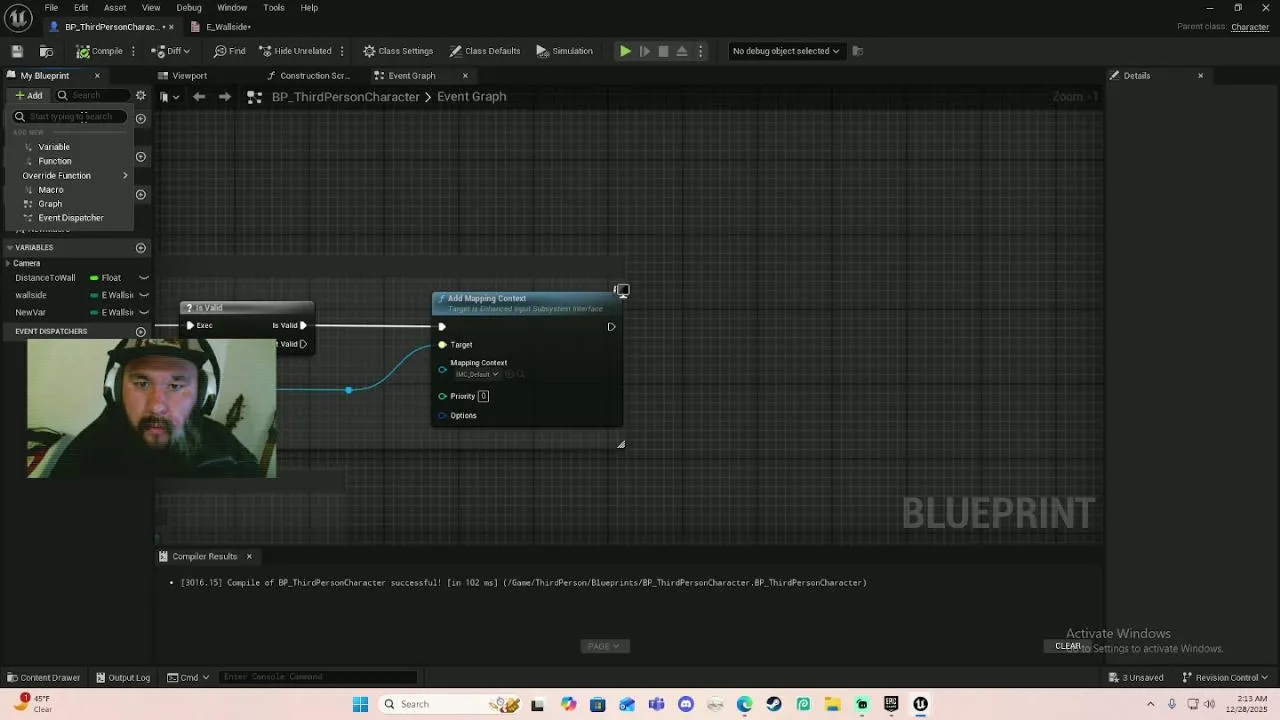Close the Event Graph tab
Image resolution: width=1280 pixels, height=720 pixels.
[465, 76]
